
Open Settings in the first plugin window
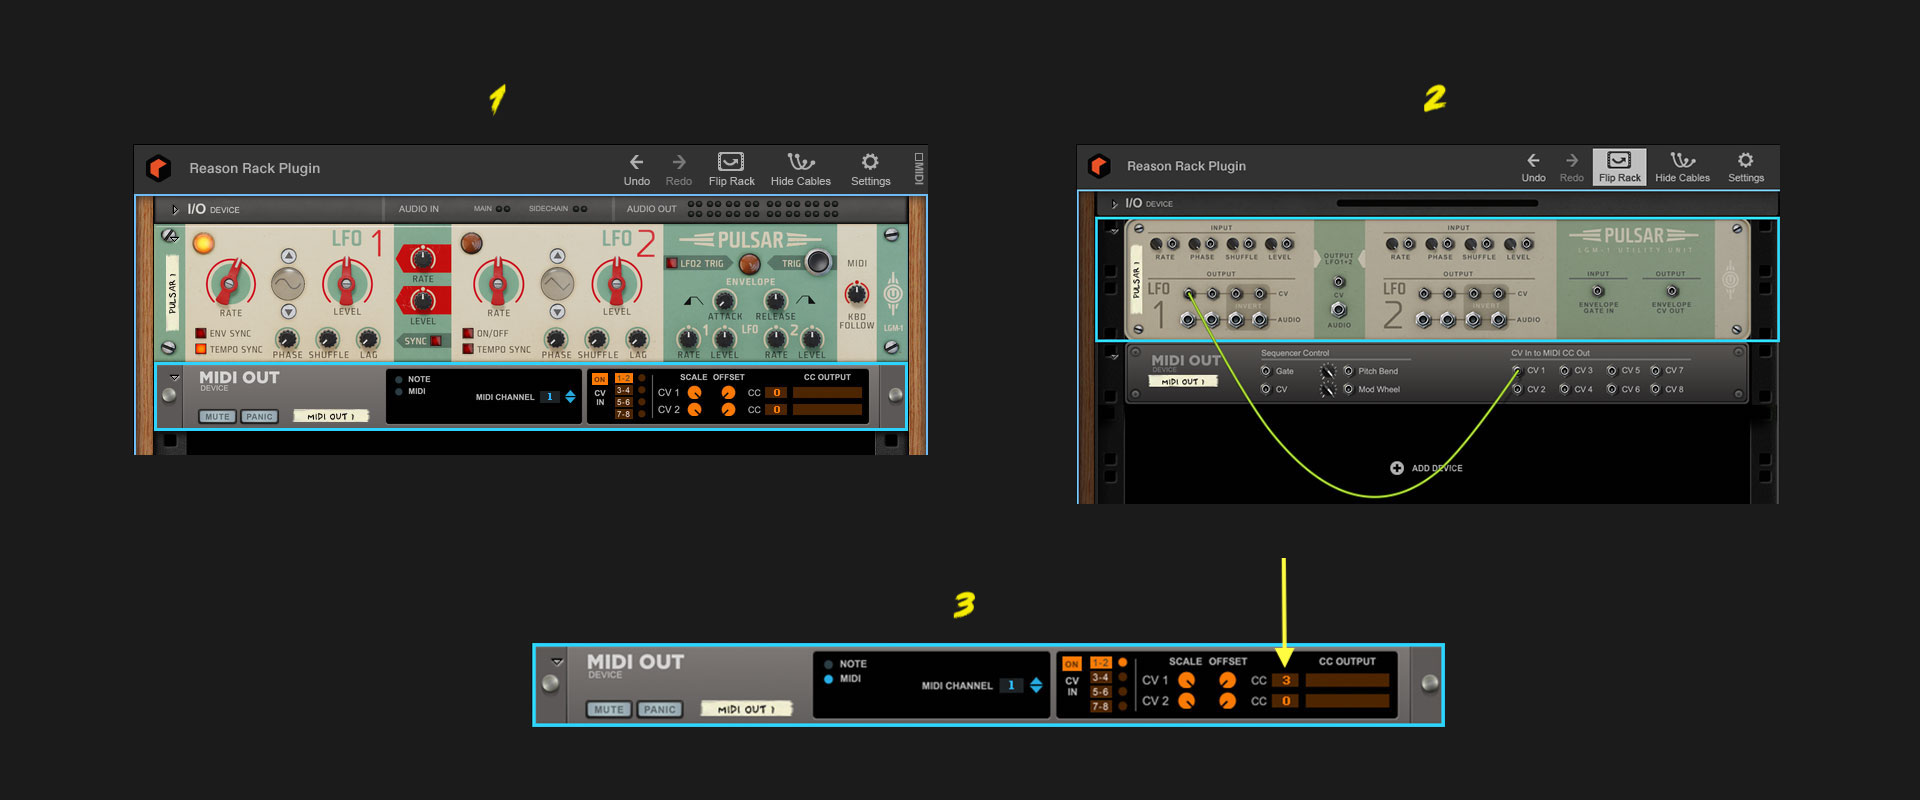tap(870, 169)
